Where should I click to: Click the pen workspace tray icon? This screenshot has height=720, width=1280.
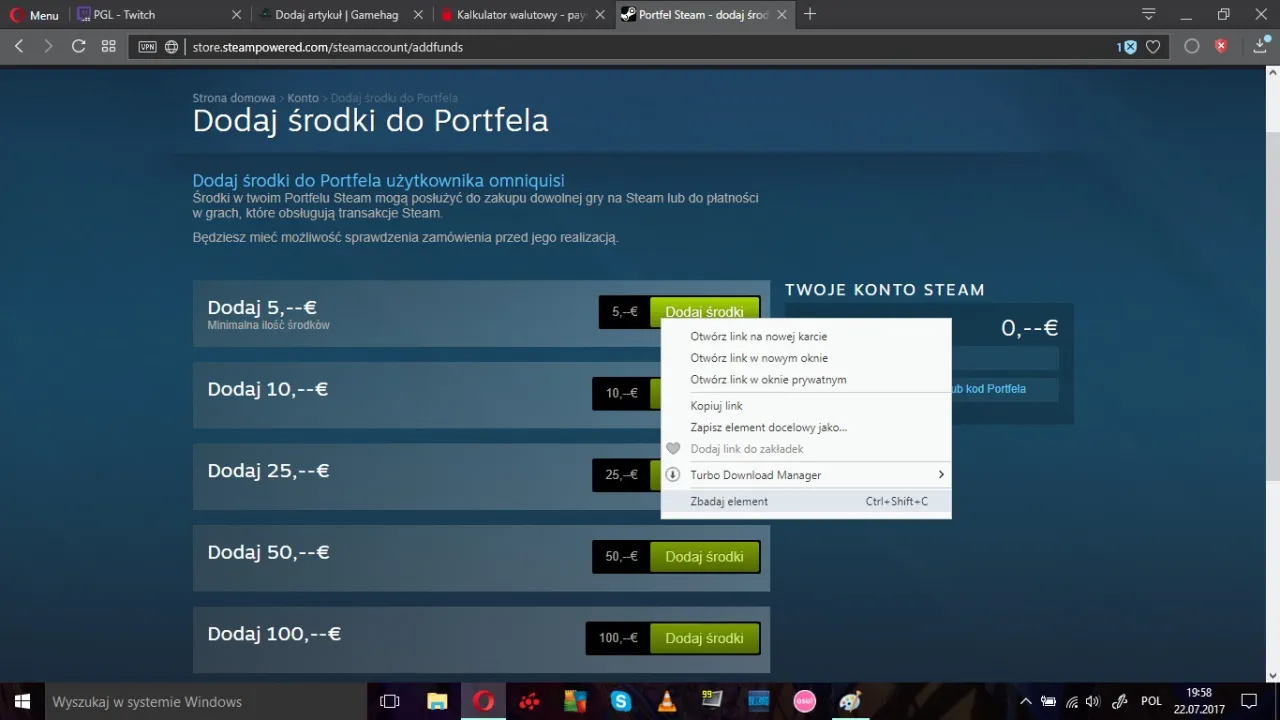pos(1120,702)
